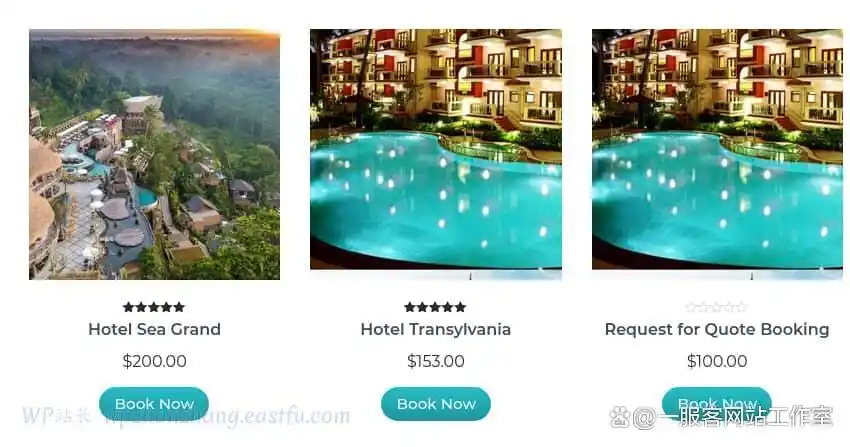
Task: Click the $100.00 price
Action: point(717,361)
